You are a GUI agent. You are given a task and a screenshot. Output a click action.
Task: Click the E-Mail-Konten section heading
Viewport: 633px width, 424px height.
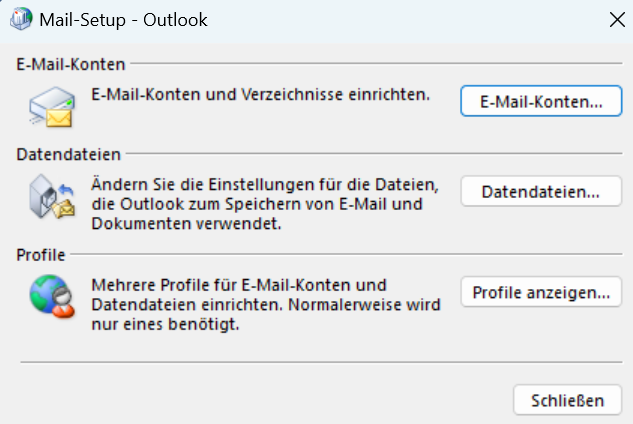[x=71, y=64]
